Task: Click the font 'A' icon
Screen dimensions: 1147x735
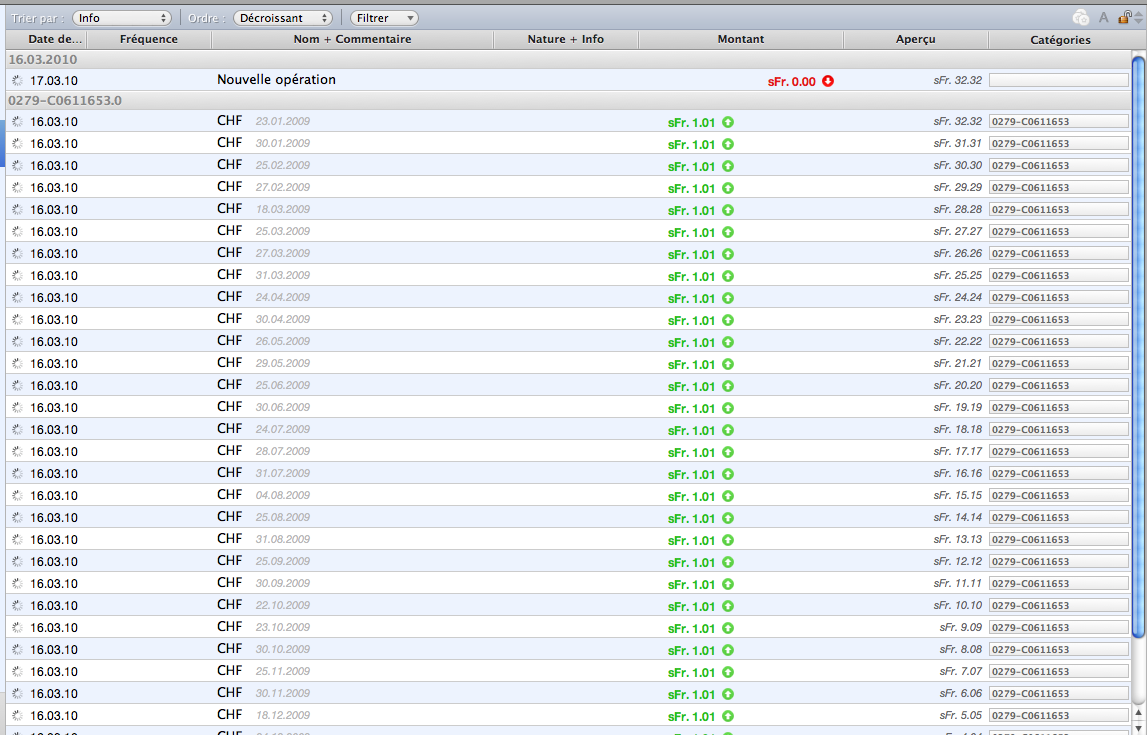Action: (x=1104, y=17)
